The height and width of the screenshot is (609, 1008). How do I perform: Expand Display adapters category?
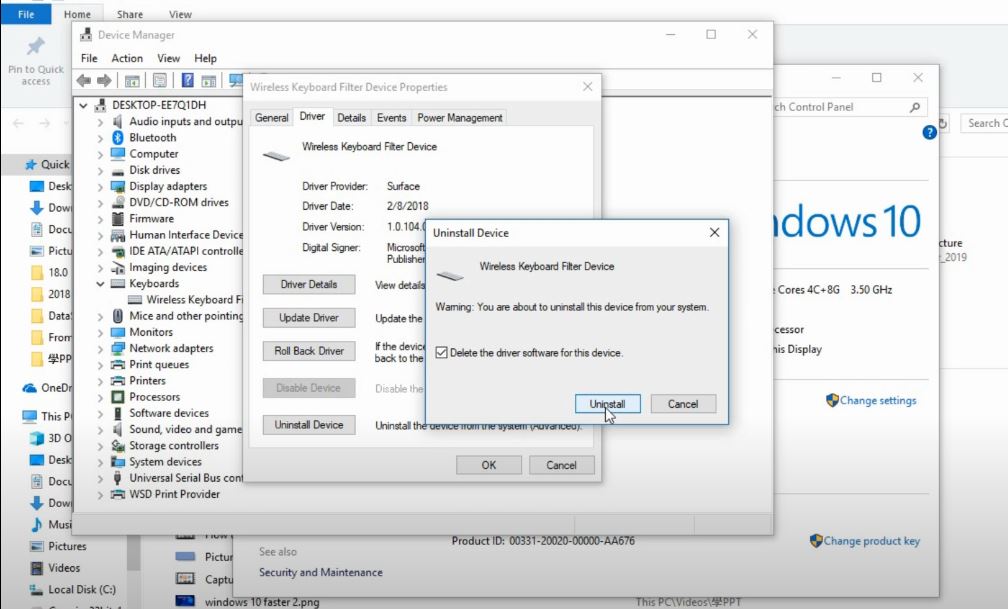[100, 186]
